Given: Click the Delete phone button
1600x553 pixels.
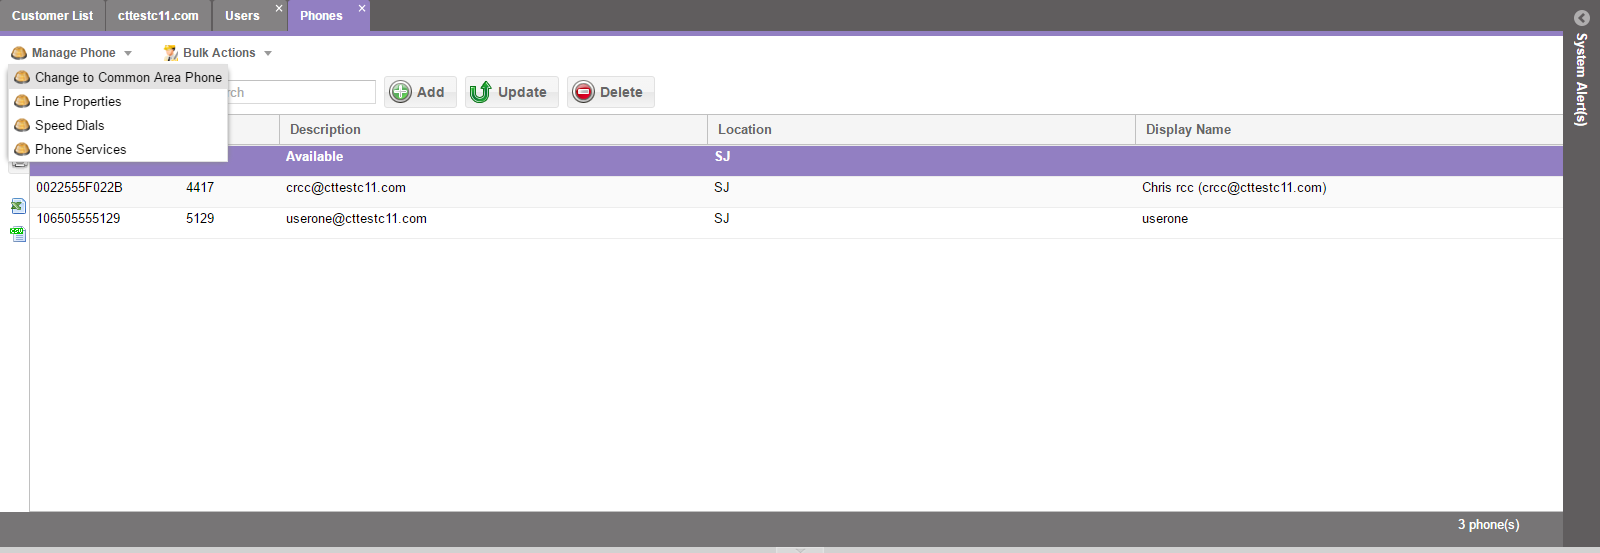Looking at the screenshot, I should pos(610,92).
